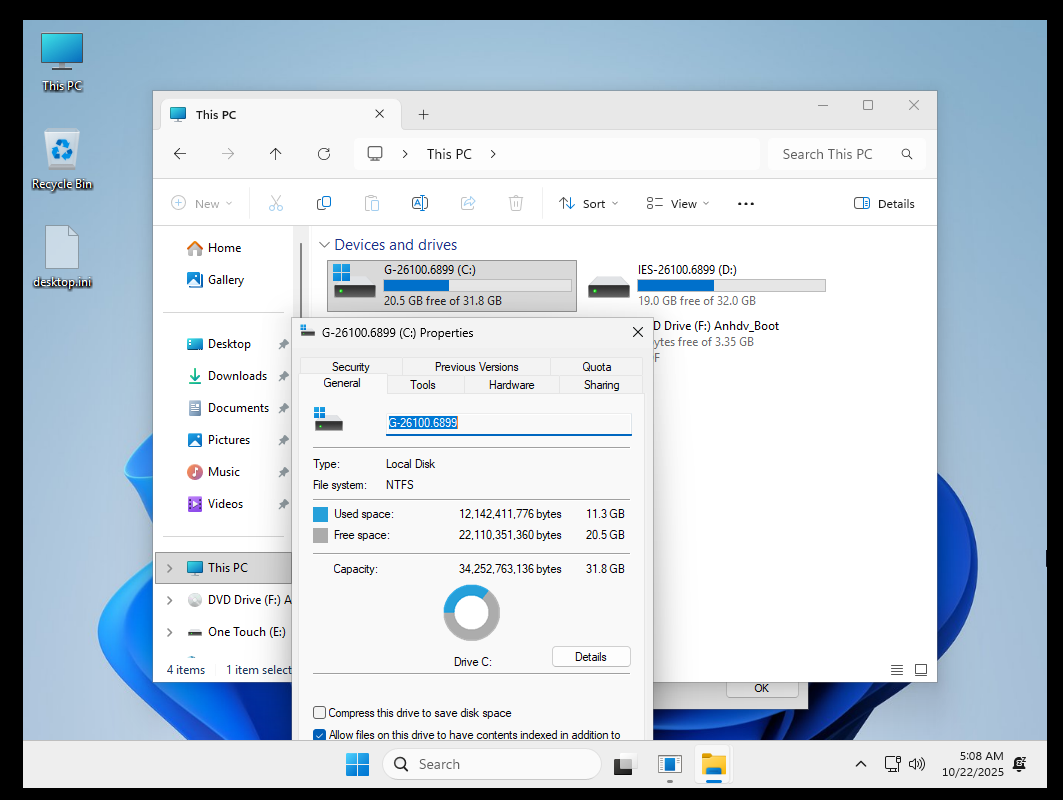Close the C: Properties dialog
1063x800 pixels.
(637, 332)
